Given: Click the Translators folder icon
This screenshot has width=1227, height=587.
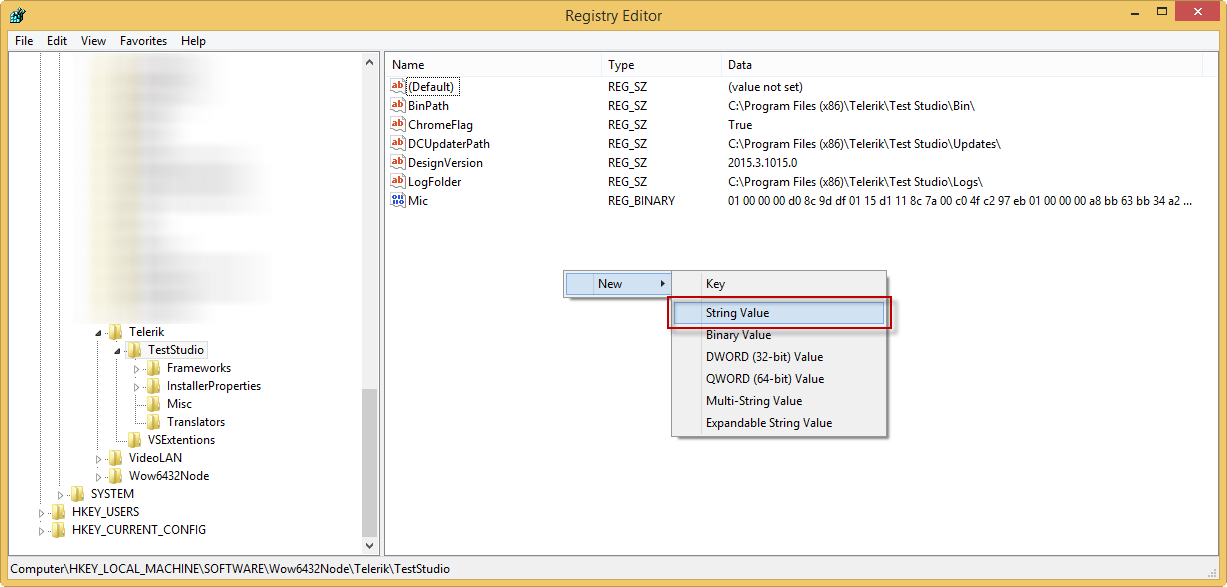Looking at the screenshot, I should tap(154, 422).
